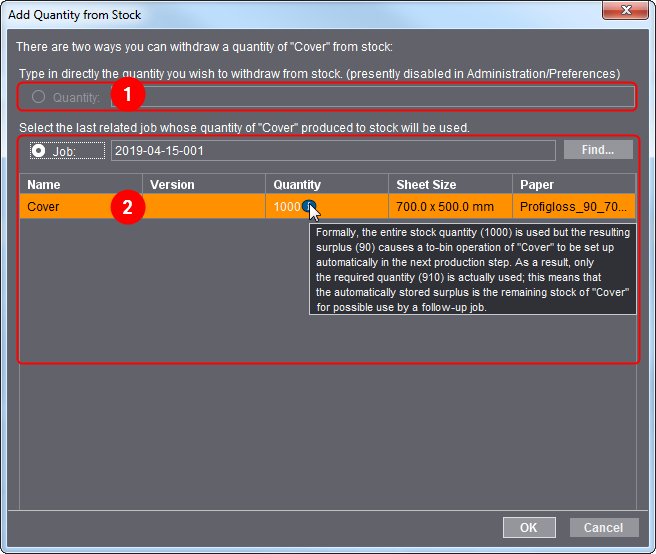Click the Version column header

point(203,185)
